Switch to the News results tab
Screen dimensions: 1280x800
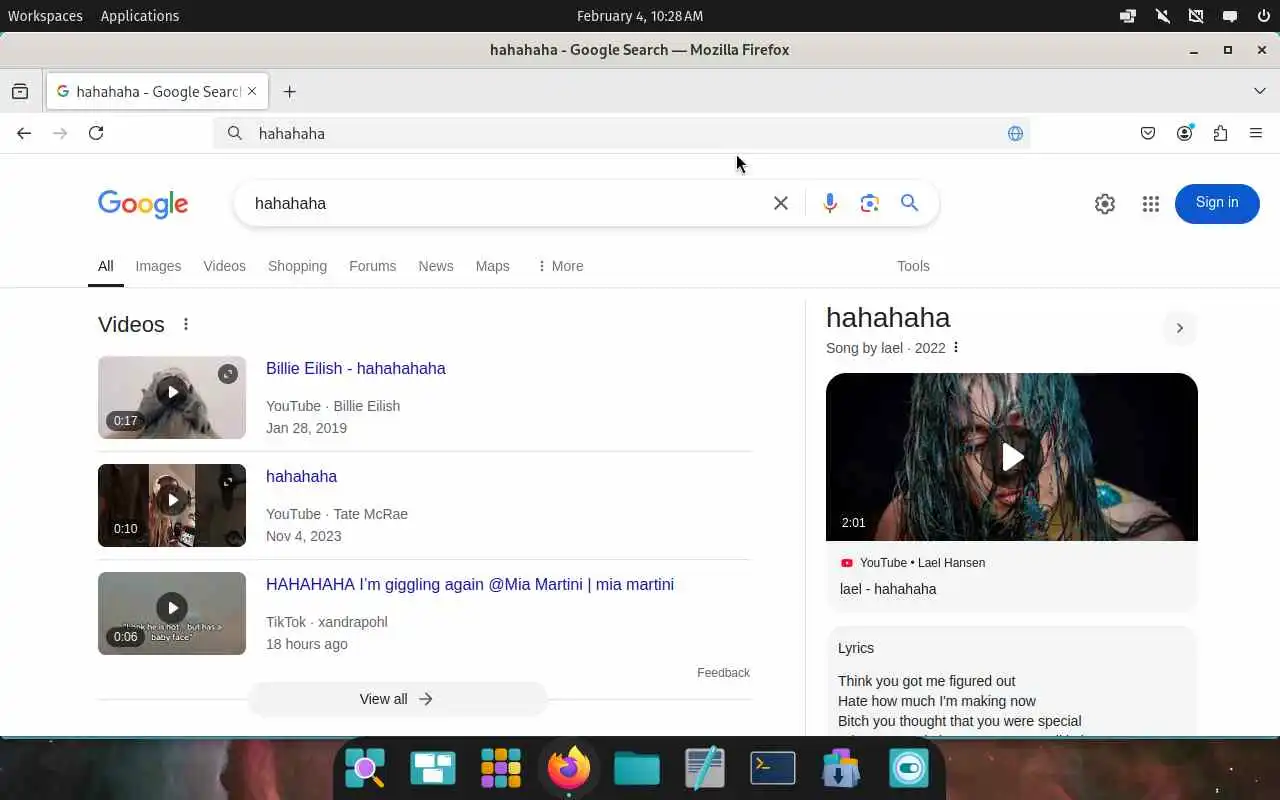(x=436, y=266)
